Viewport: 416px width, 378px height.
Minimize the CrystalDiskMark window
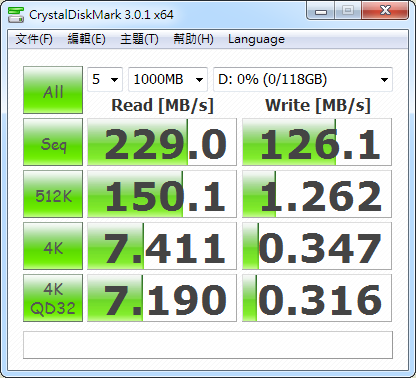[x=321, y=11]
